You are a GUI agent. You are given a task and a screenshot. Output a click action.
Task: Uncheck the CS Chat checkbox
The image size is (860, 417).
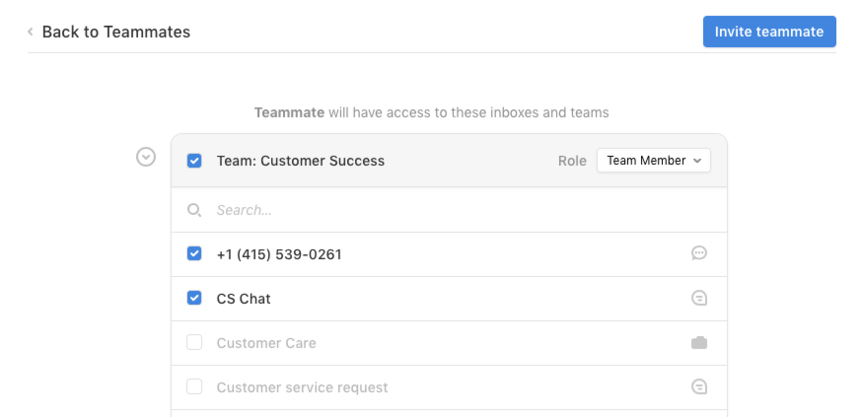(x=194, y=298)
